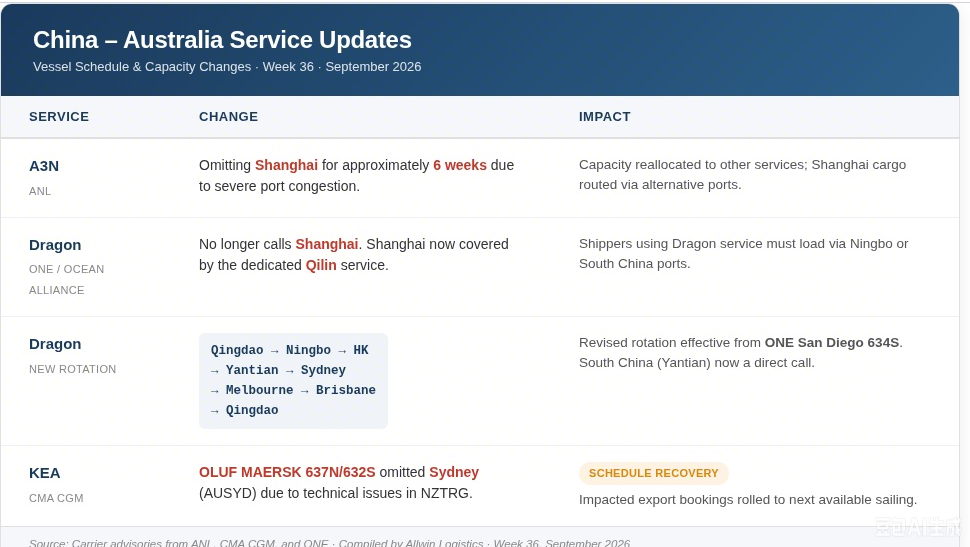Click the CMA CGM carrier label
970x547 pixels.
[x=56, y=498]
